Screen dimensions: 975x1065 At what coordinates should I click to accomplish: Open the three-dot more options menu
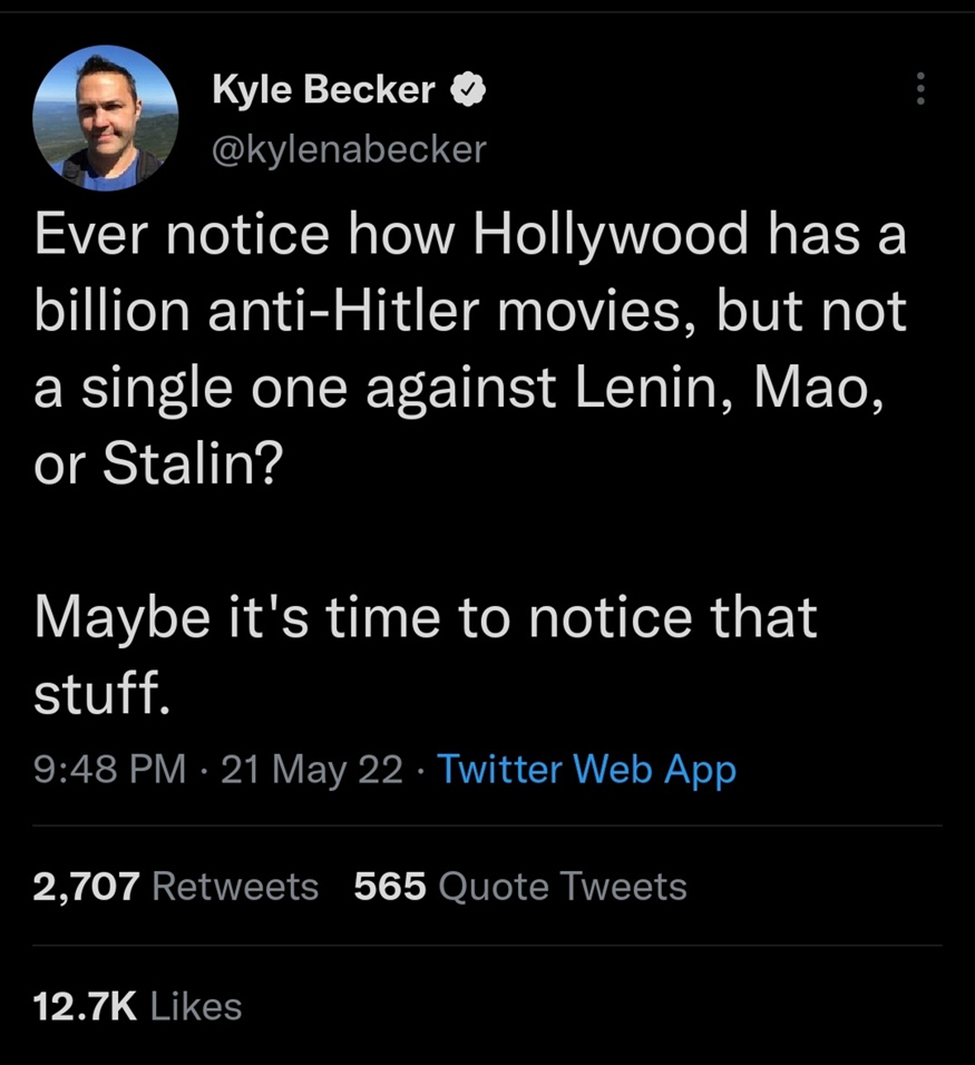point(921,91)
